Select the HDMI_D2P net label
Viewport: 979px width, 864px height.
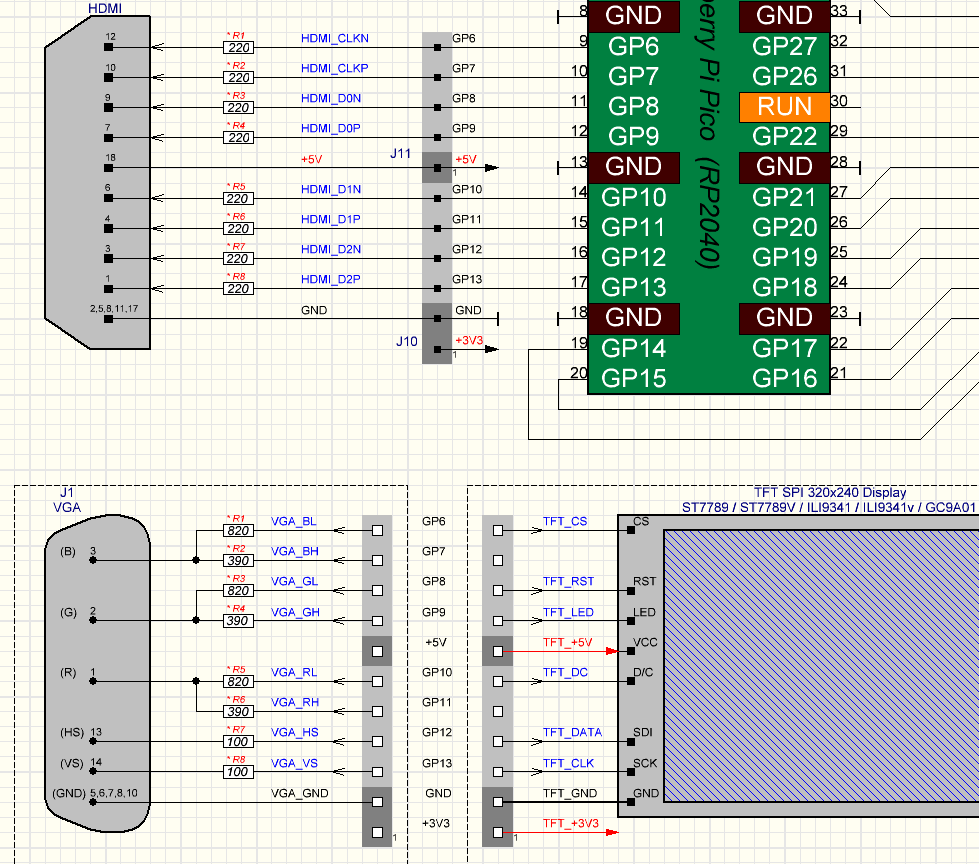point(331,279)
